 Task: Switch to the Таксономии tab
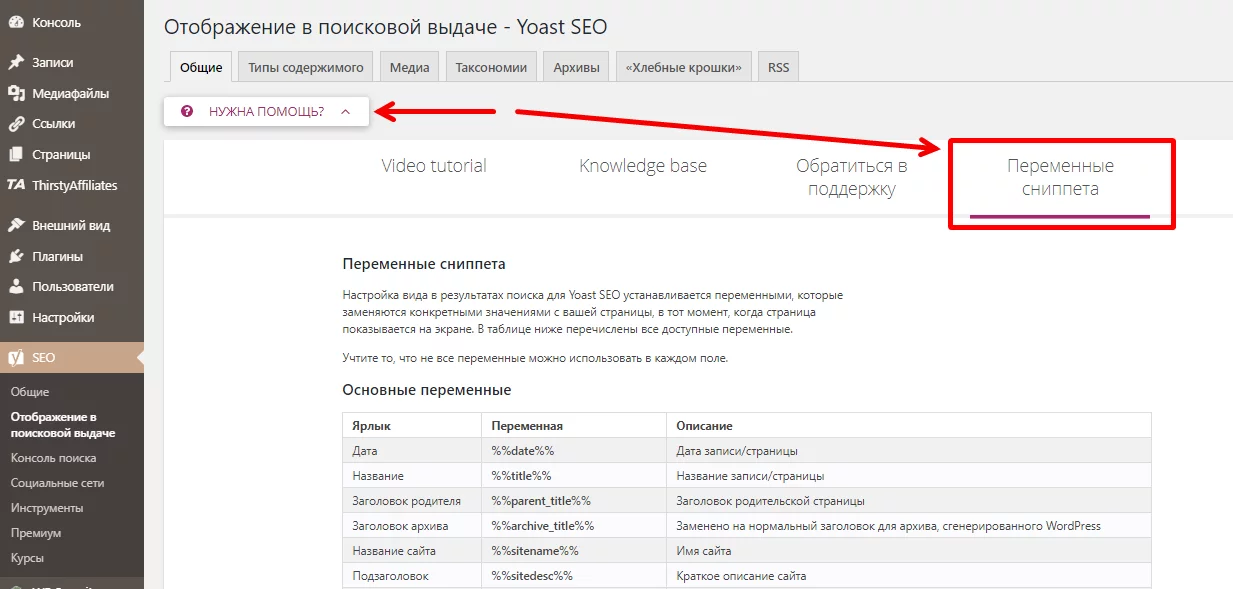click(491, 67)
